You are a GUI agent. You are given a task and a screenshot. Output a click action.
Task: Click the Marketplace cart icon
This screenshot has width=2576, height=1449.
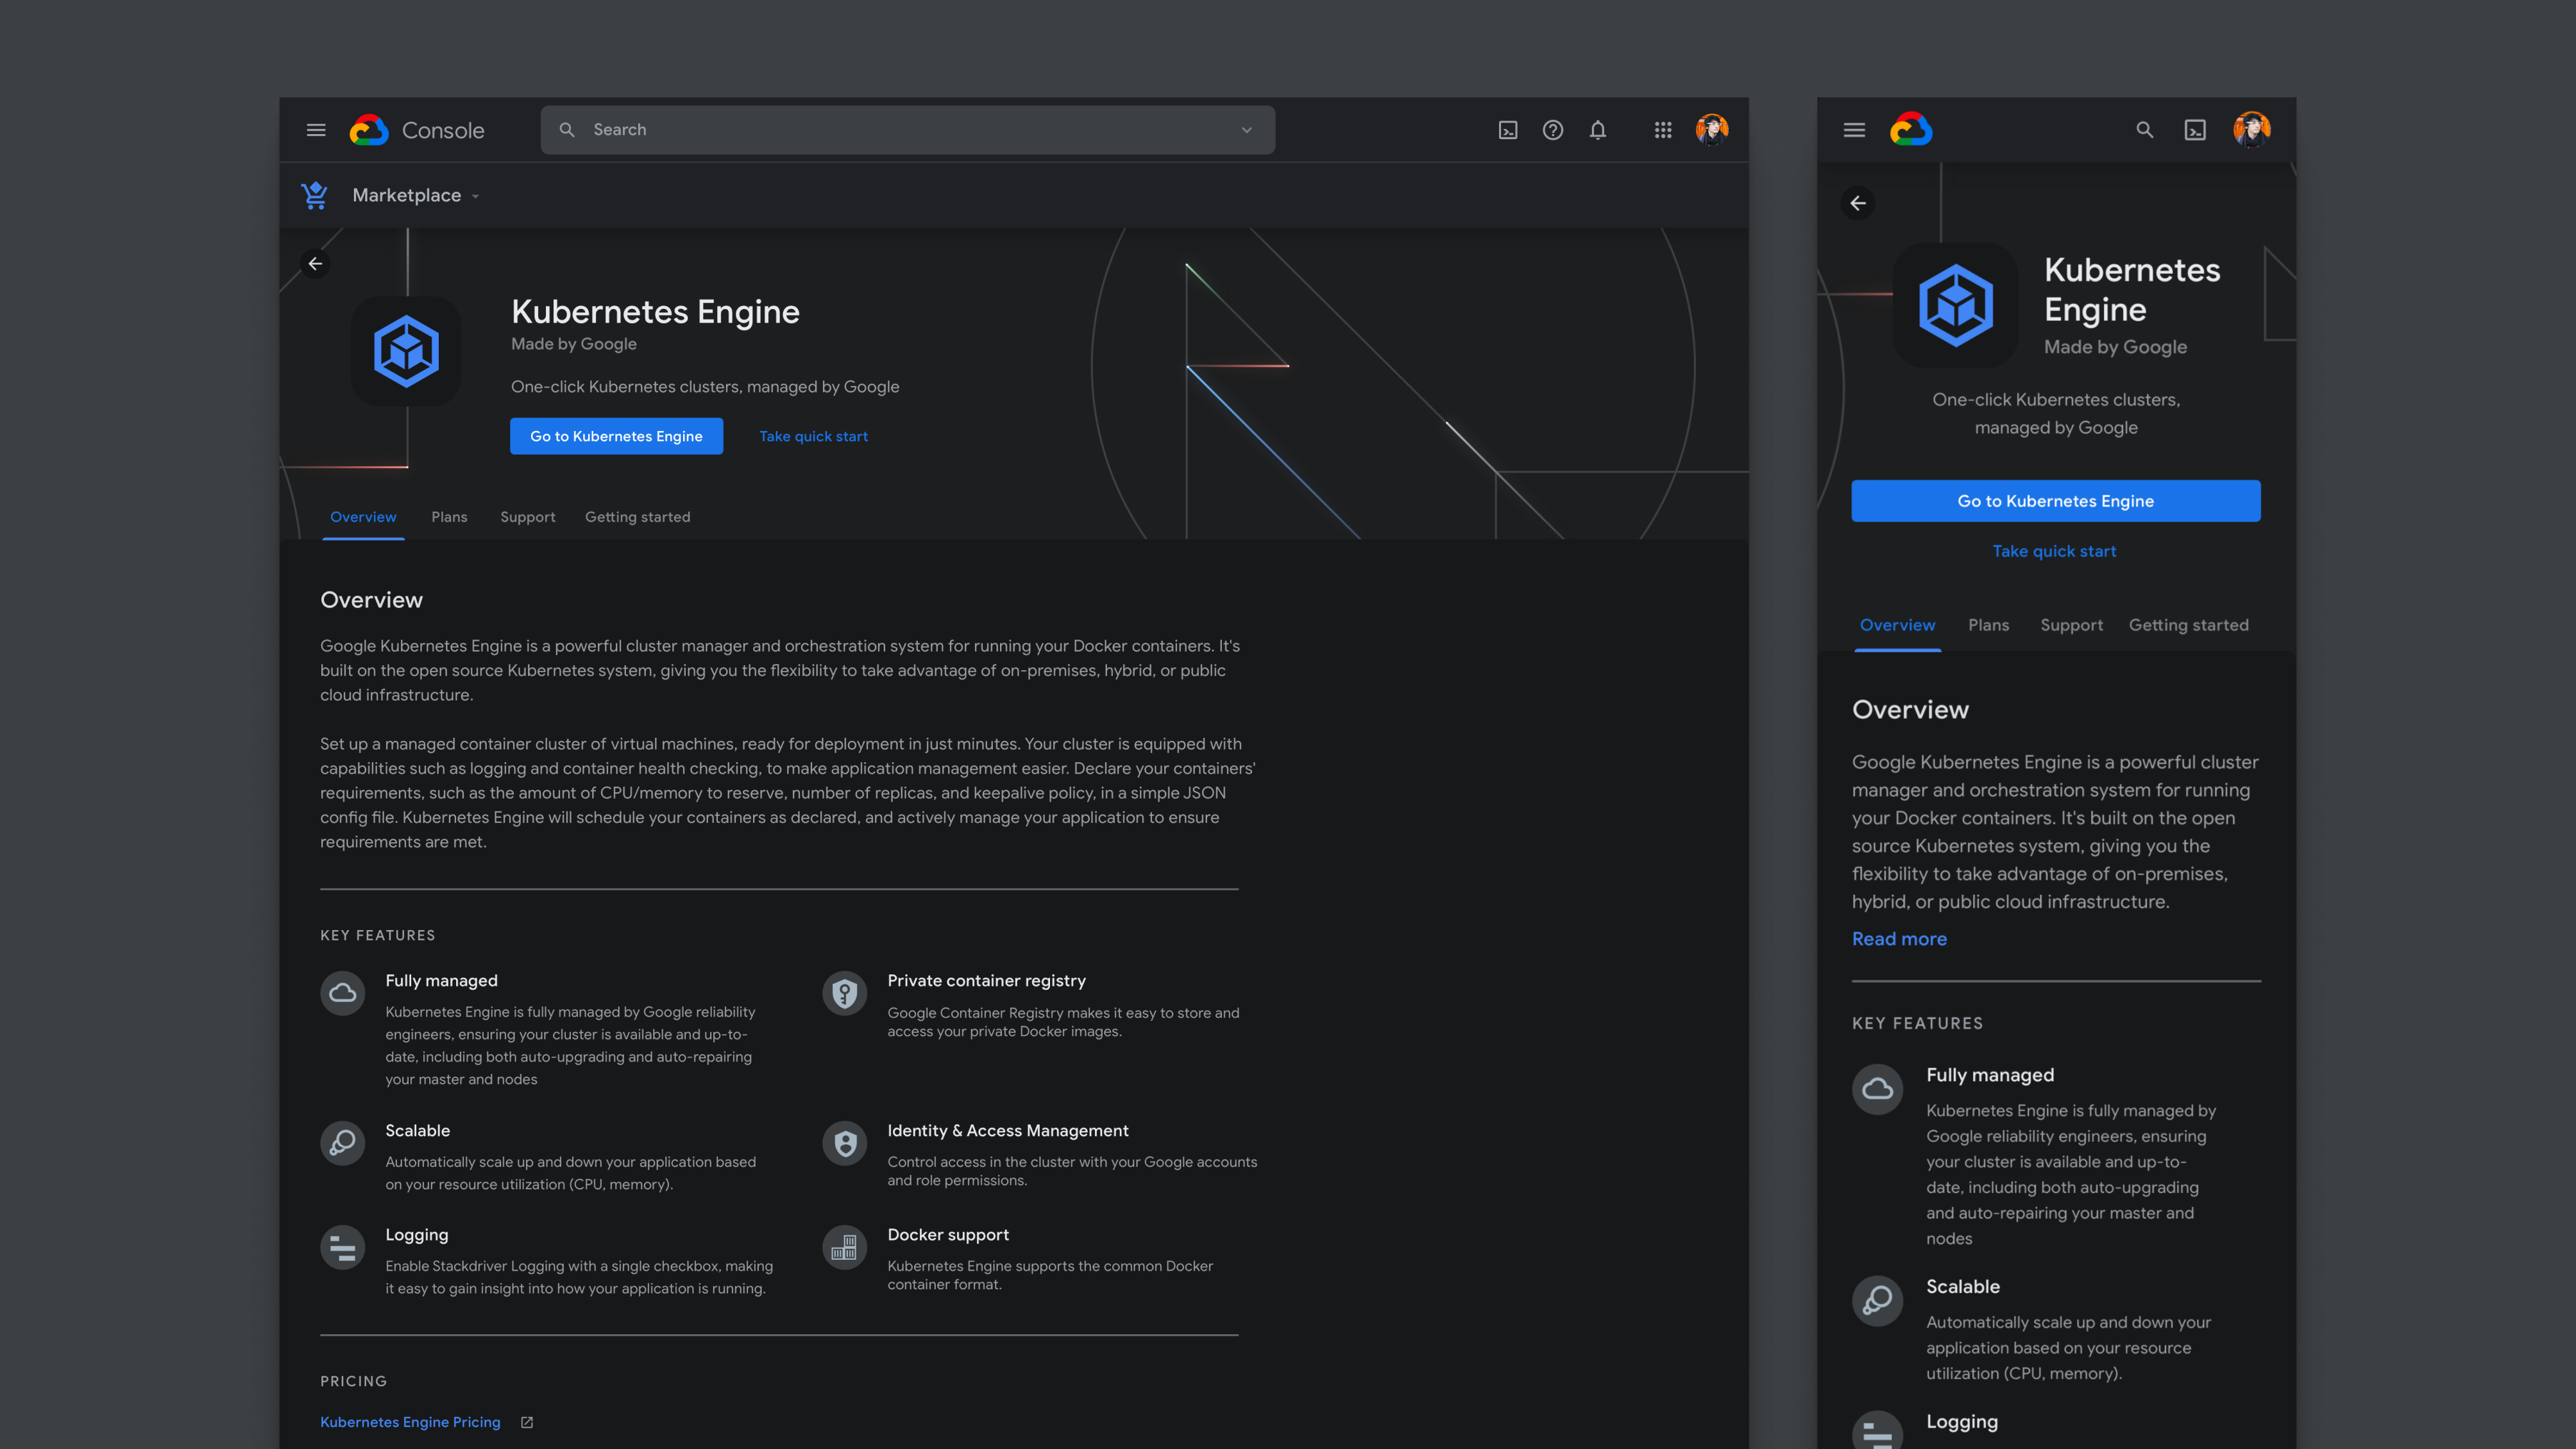tap(315, 195)
